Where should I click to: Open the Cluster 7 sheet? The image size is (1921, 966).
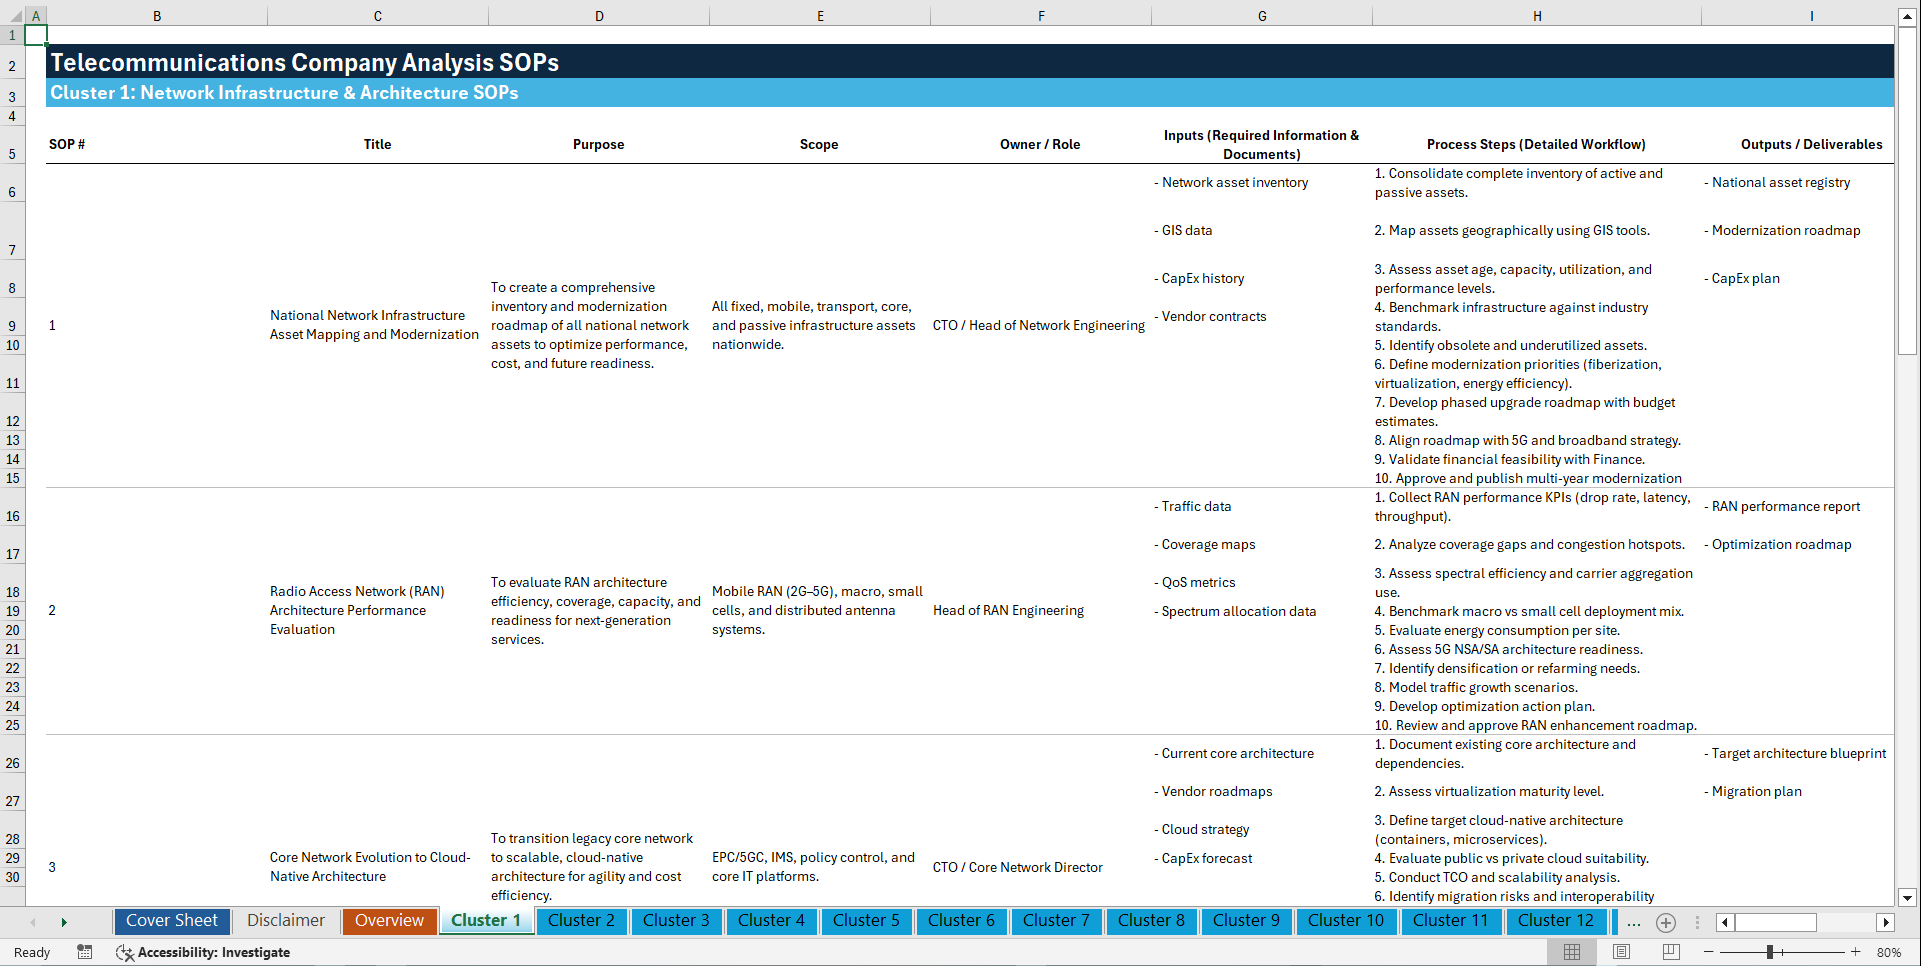pyautogui.click(x=1056, y=920)
